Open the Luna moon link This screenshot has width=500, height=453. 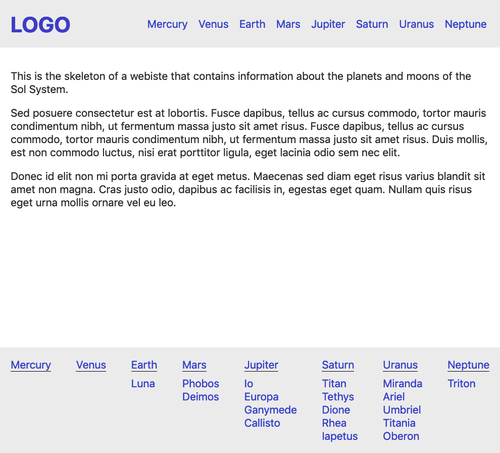pos(143,384)
